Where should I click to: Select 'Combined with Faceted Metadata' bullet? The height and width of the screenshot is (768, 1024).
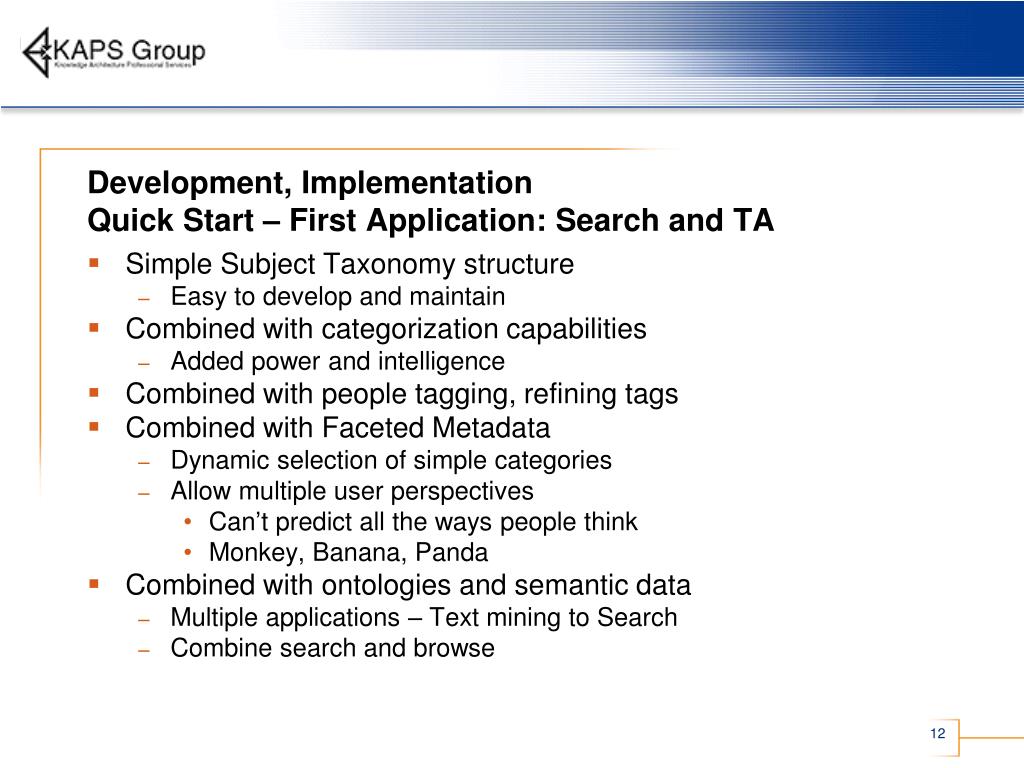point(338,428)
